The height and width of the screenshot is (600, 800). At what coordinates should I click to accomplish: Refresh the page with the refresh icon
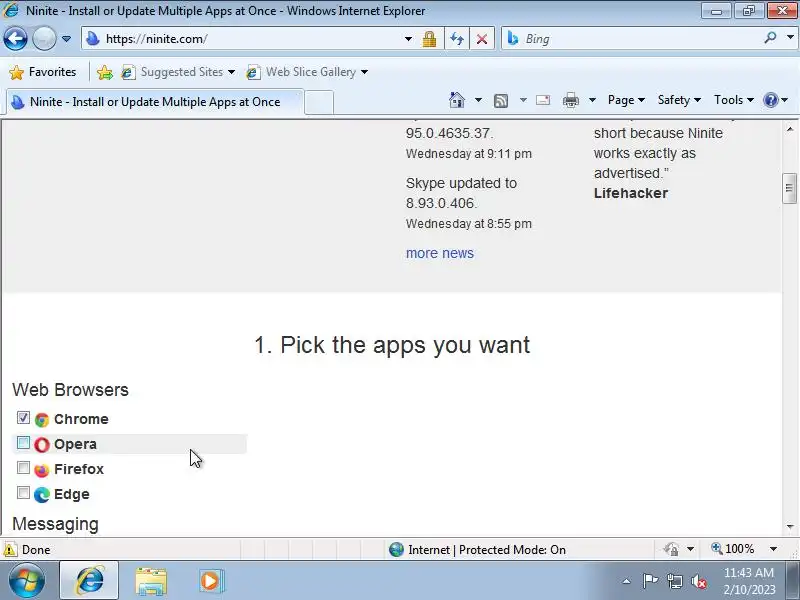coord(457,39)
